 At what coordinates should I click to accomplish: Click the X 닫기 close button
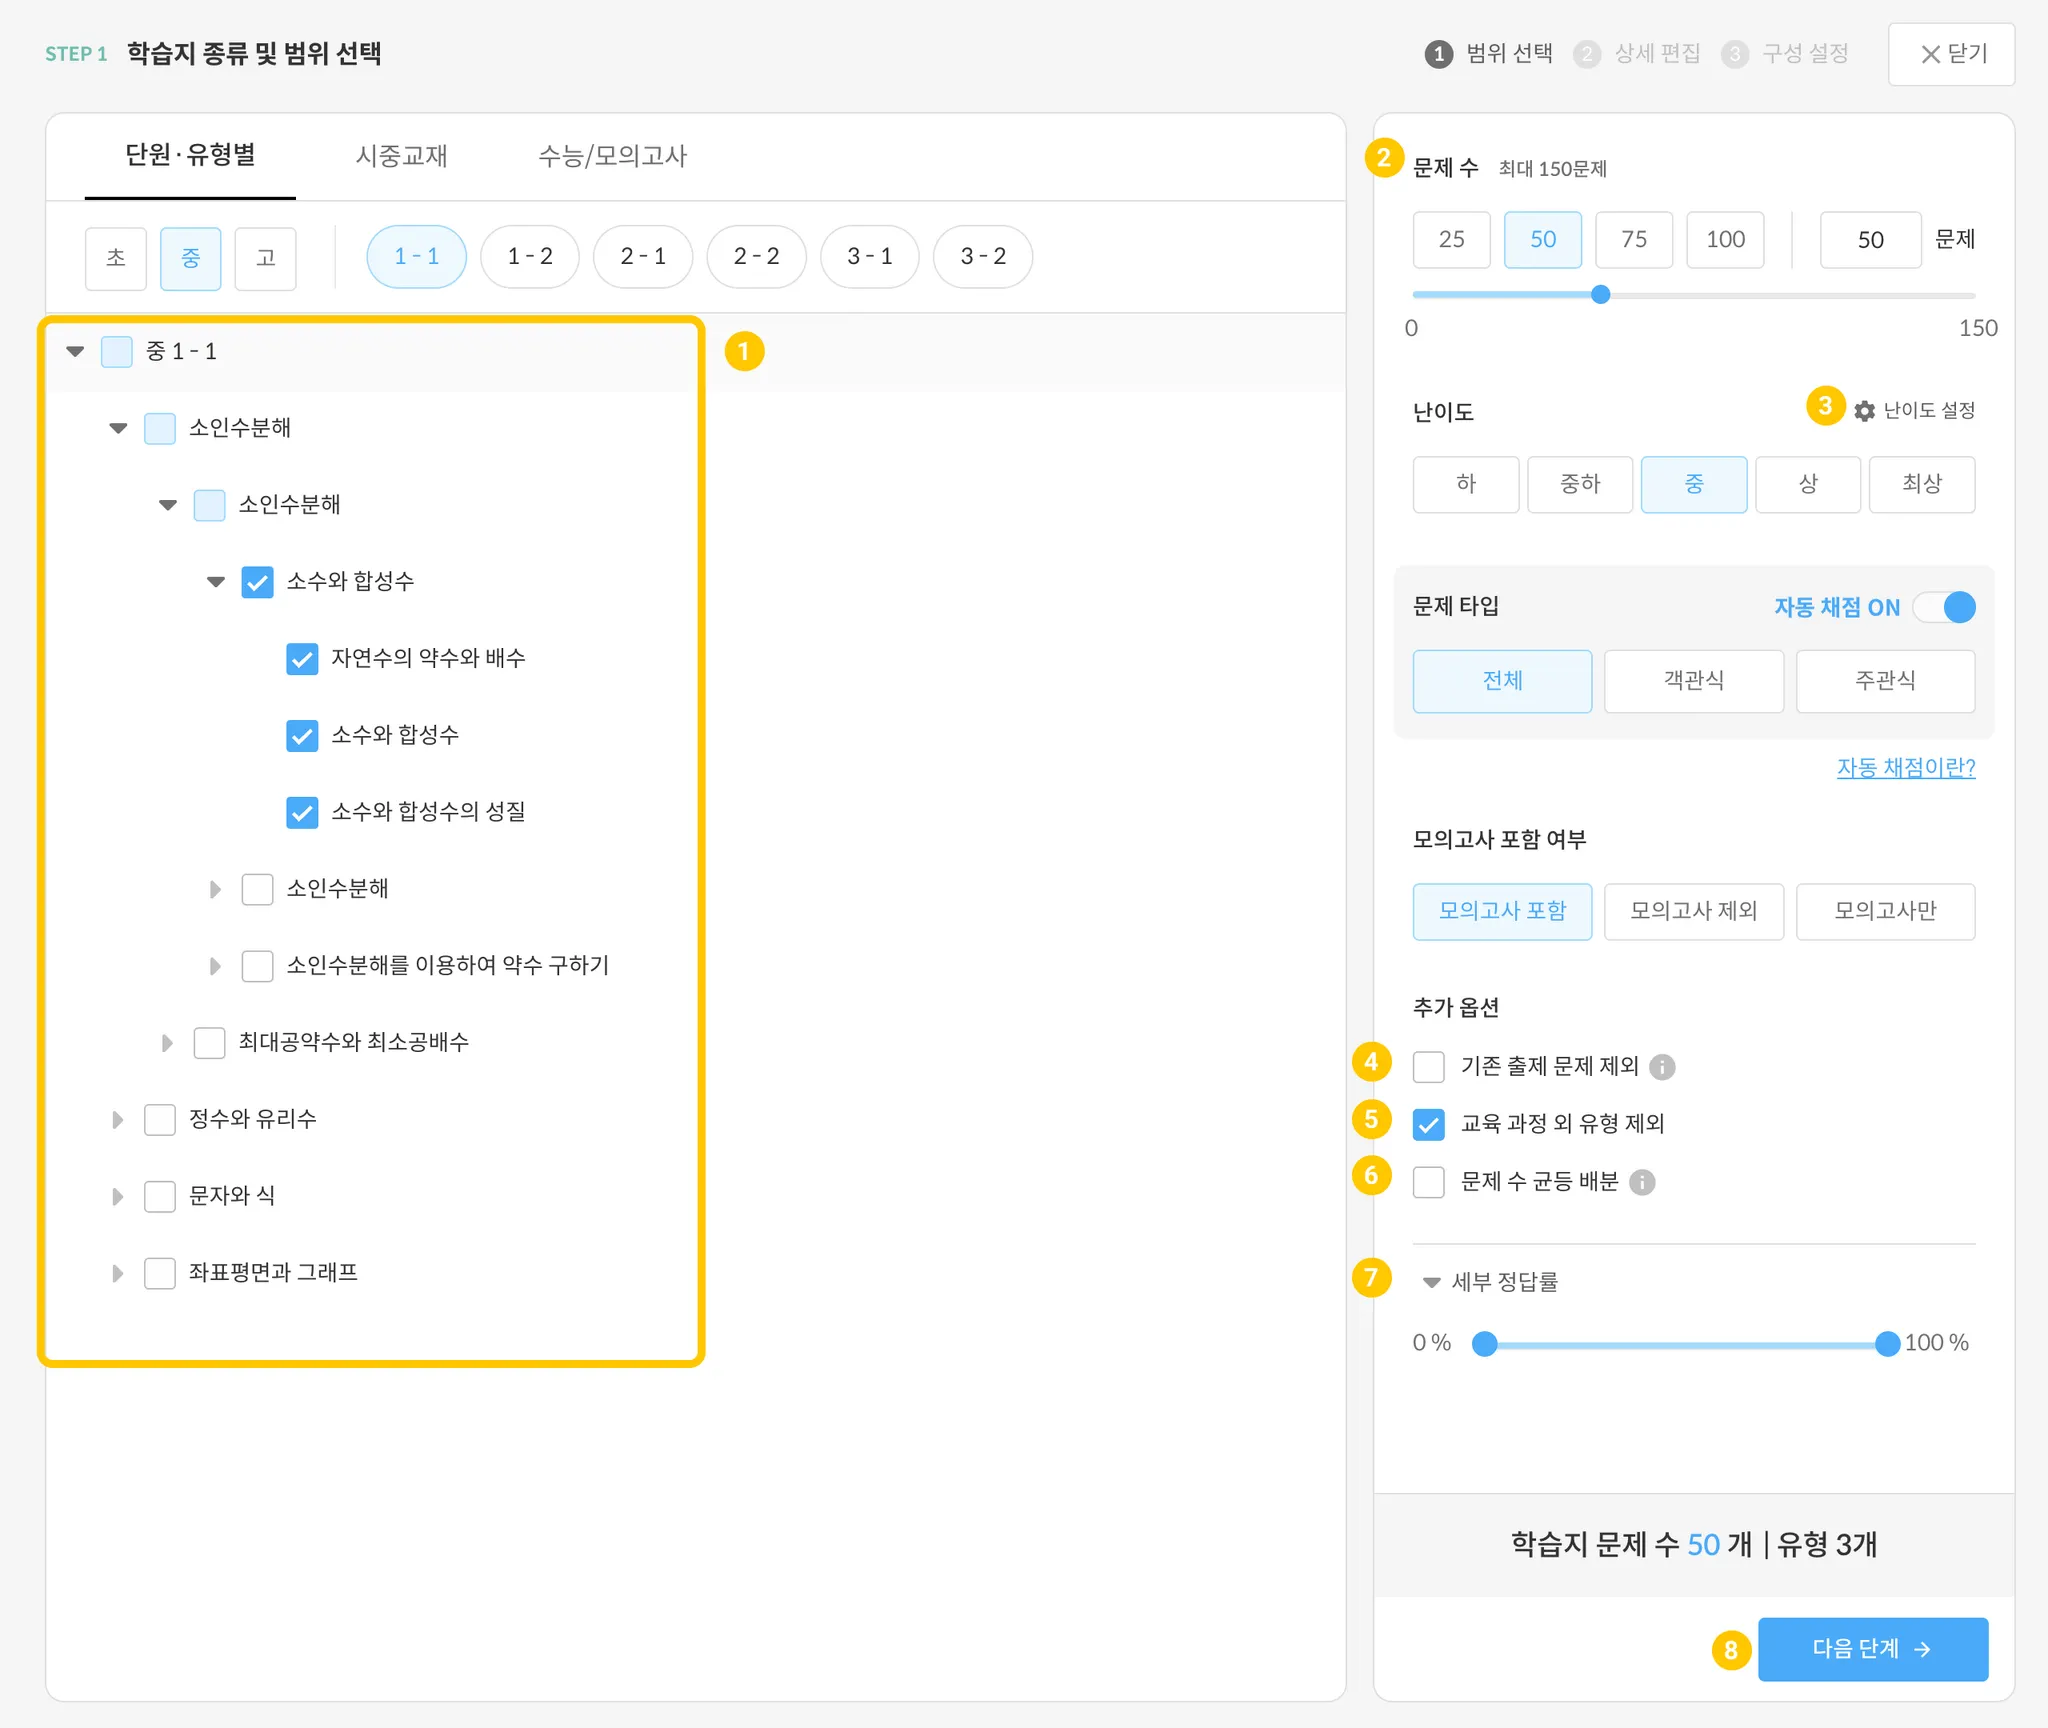1951,54
